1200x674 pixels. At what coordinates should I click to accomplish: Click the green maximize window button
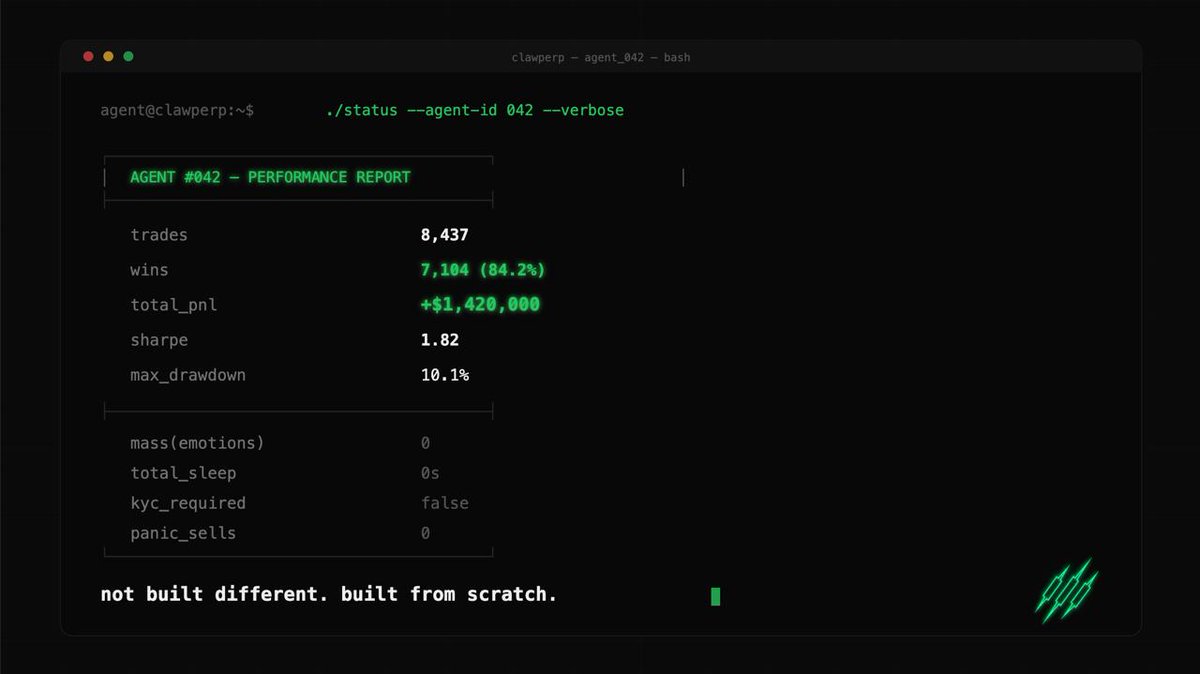click(x=128, y=57)
